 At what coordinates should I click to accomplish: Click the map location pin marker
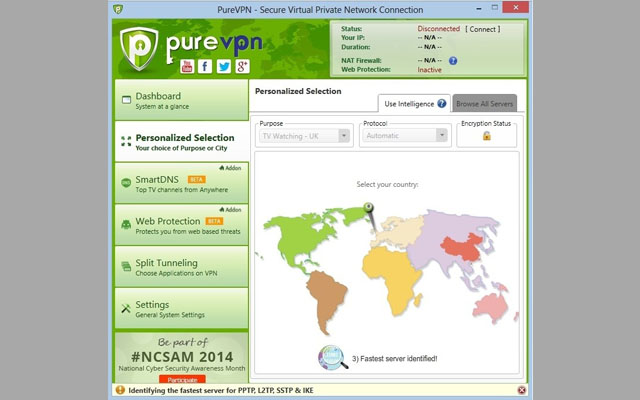point(368,208)
